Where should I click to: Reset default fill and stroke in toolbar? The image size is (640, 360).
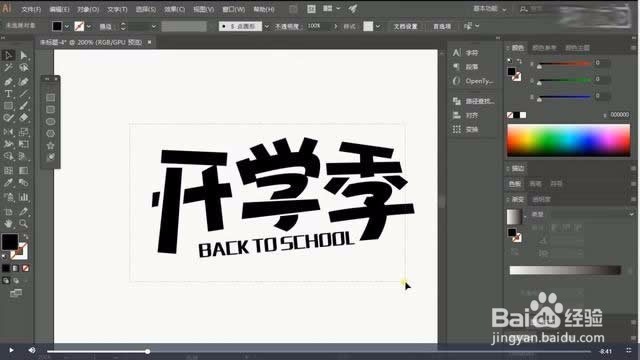pyautogui.click(x=4, y=257)
